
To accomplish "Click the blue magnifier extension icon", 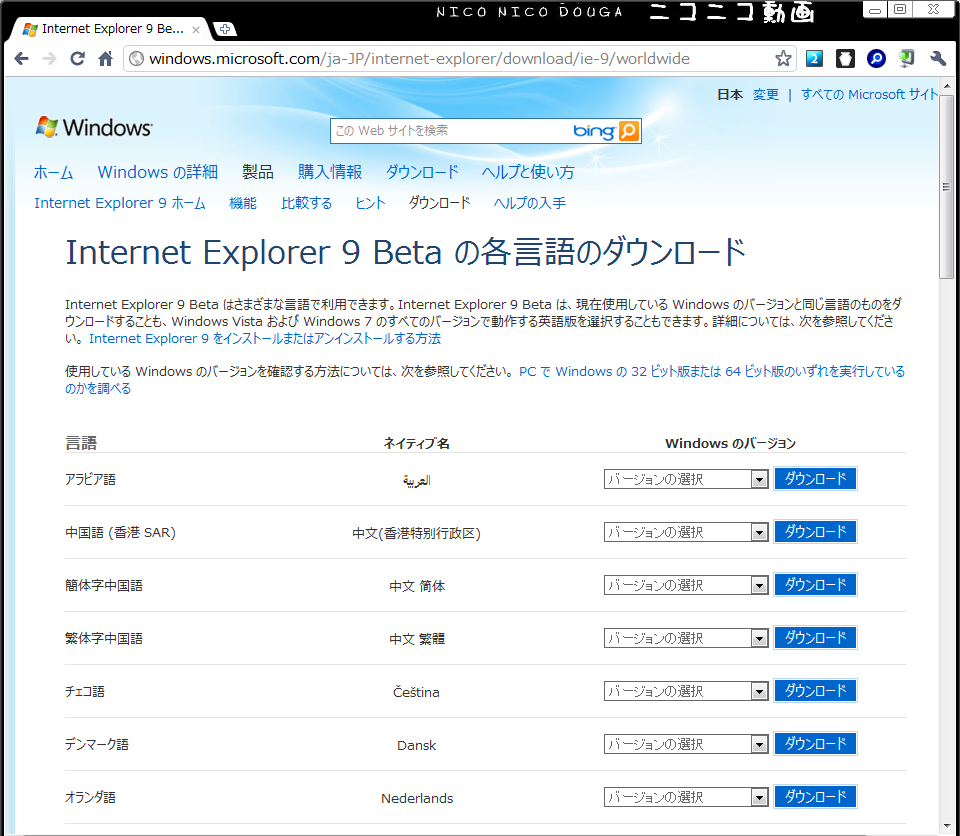I will coord(876,59).
